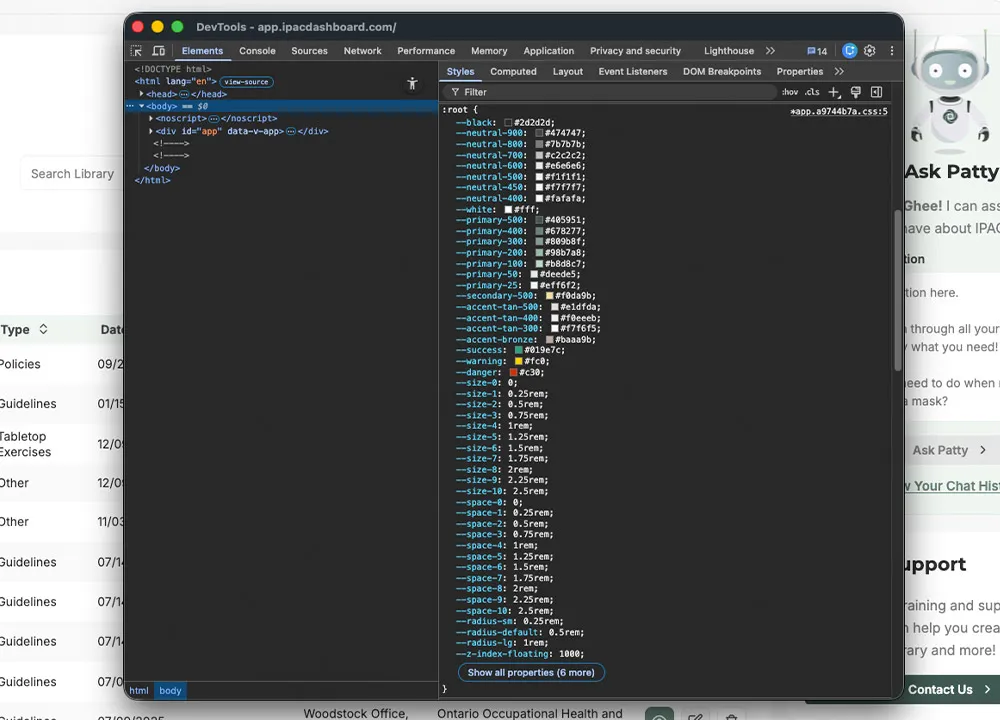Click Show all properties (6 more)

(531, 672)
